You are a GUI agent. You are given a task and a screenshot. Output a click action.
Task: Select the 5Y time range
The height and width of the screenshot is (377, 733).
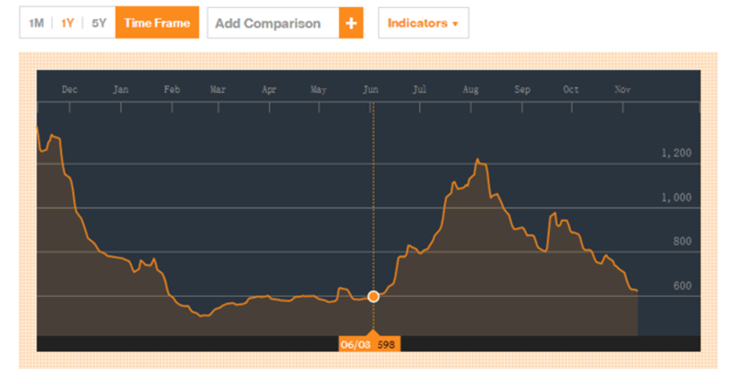click(99, 23)
